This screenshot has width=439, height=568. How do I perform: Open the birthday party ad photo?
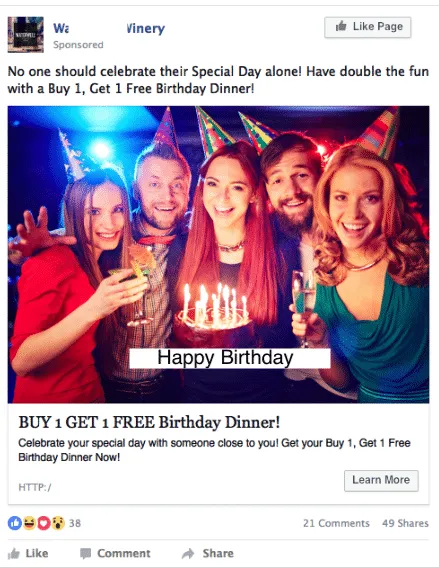pyautogui.click(x=218, y=254)
